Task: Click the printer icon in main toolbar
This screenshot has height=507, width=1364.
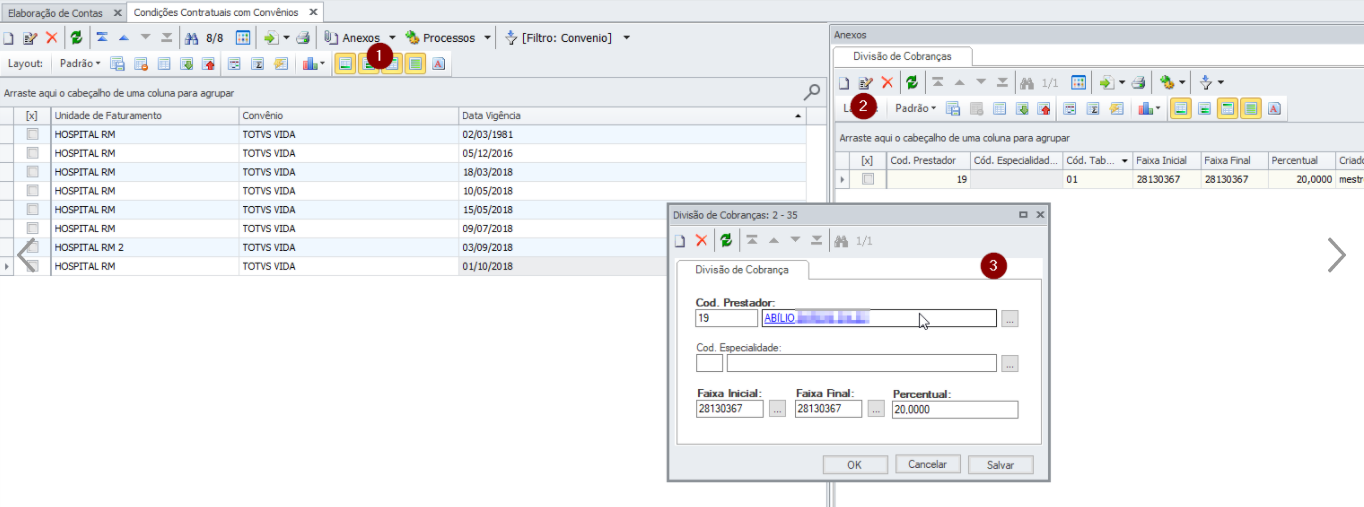Action: click(x=302, y=38)
